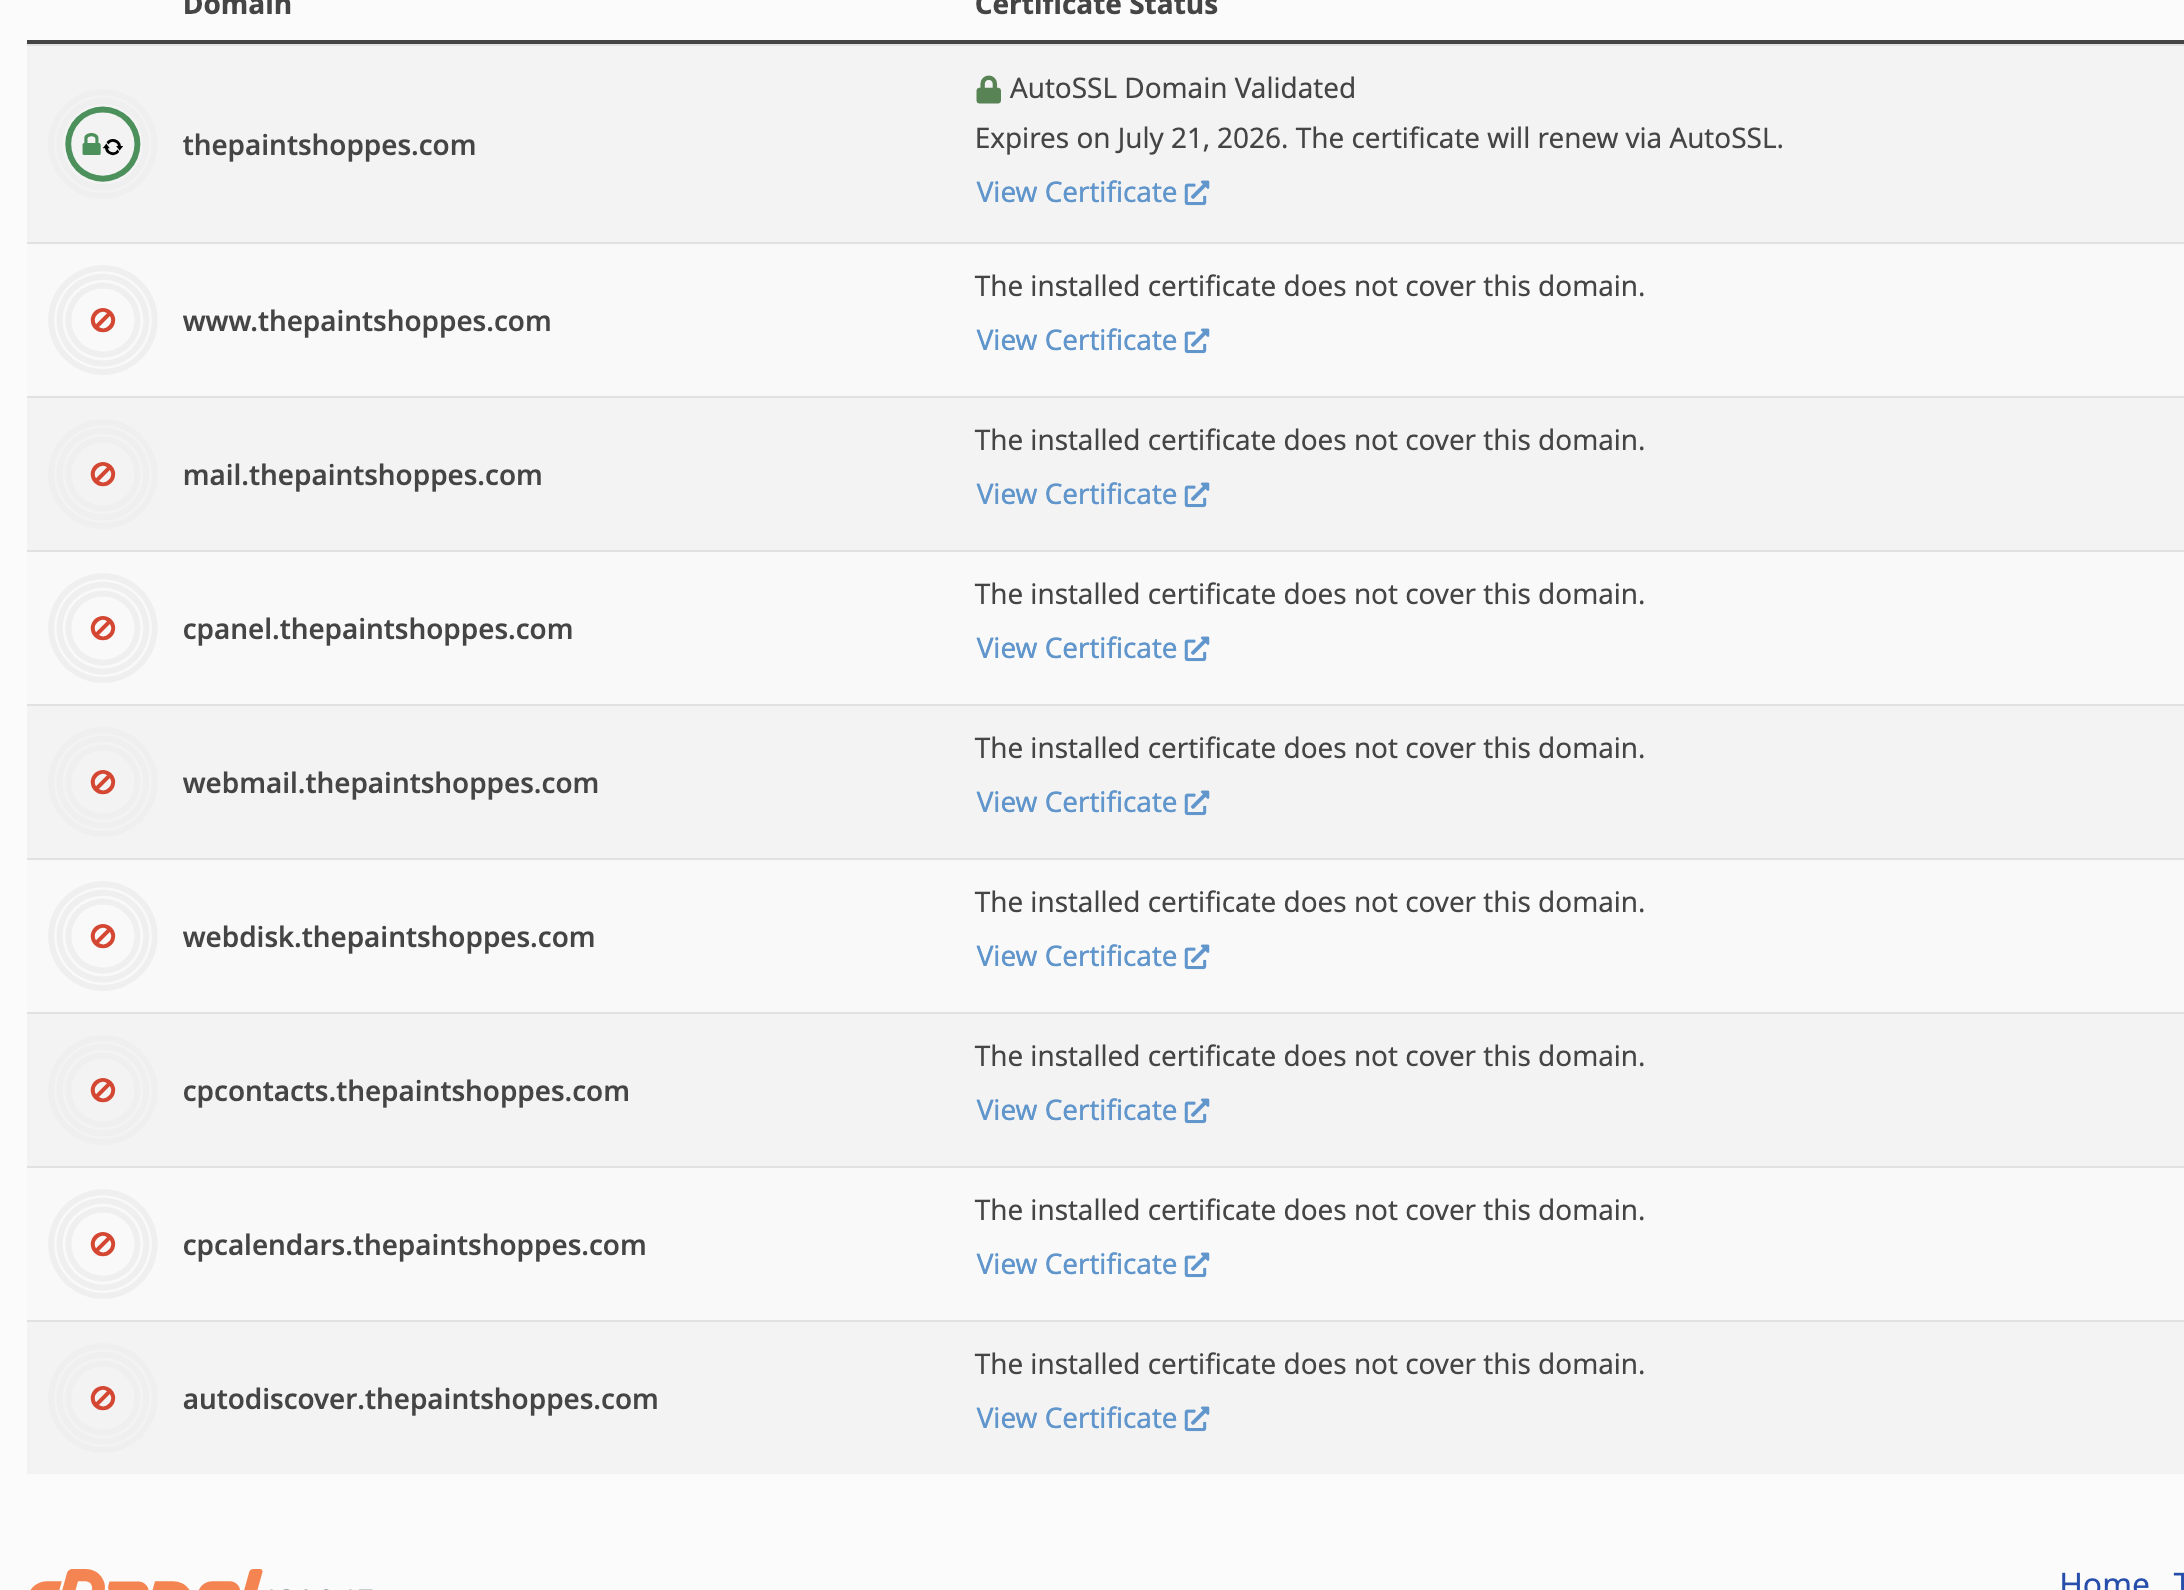Open View Certificate for autodiscover.thepaintshoppes.com

tap(1075, 1417)
